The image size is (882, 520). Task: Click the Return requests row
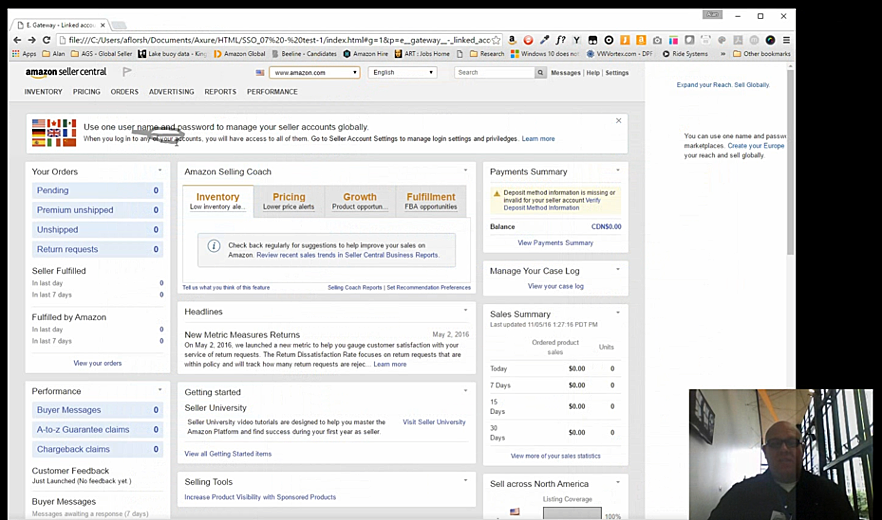[97, 249]
